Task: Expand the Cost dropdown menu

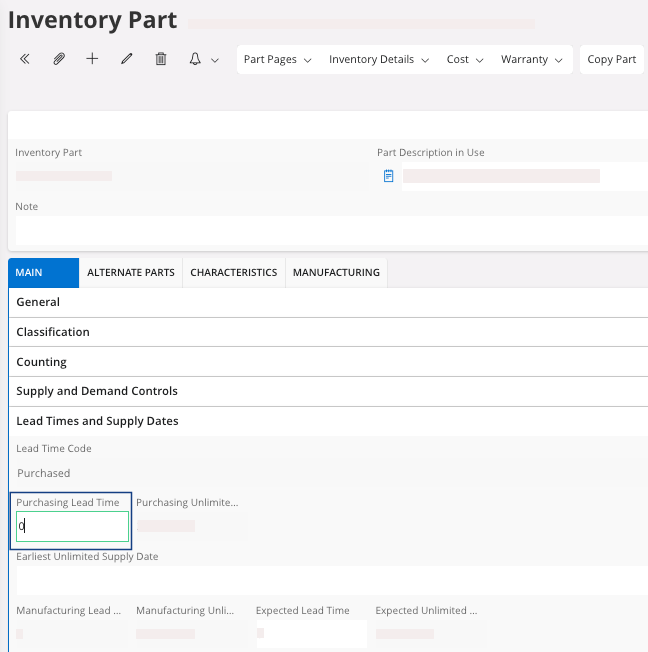Action: [465, 60]
